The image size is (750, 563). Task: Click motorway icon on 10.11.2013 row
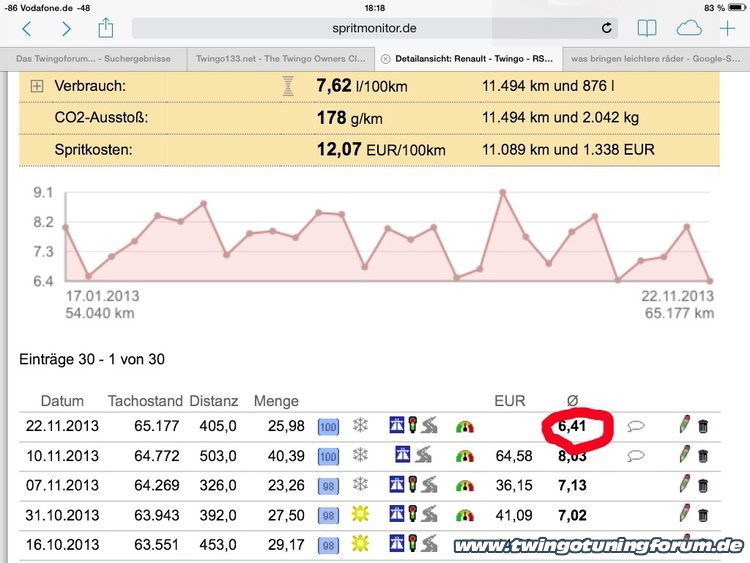403,454
